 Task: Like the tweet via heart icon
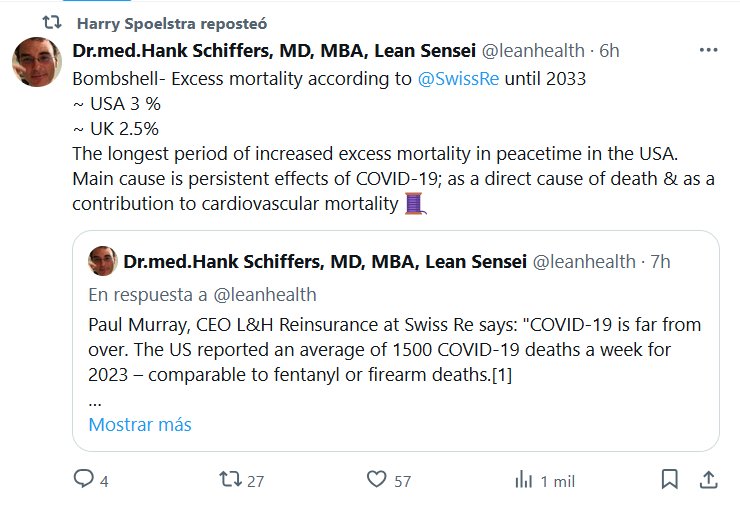377,480
